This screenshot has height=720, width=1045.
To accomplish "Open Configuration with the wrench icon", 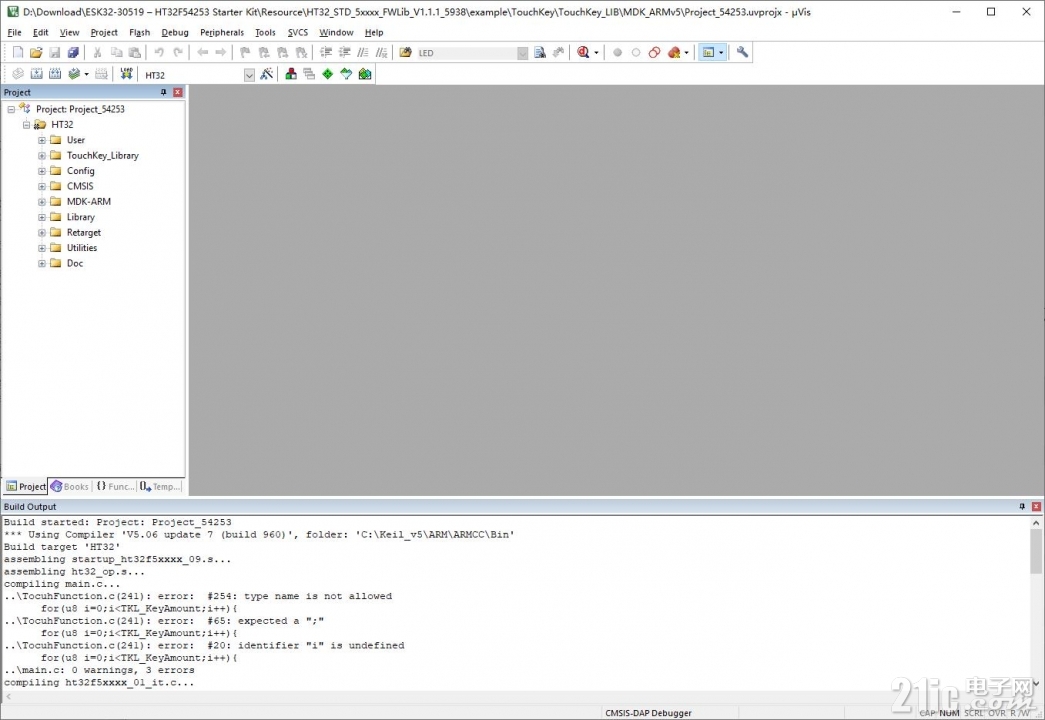I will 742,53.
